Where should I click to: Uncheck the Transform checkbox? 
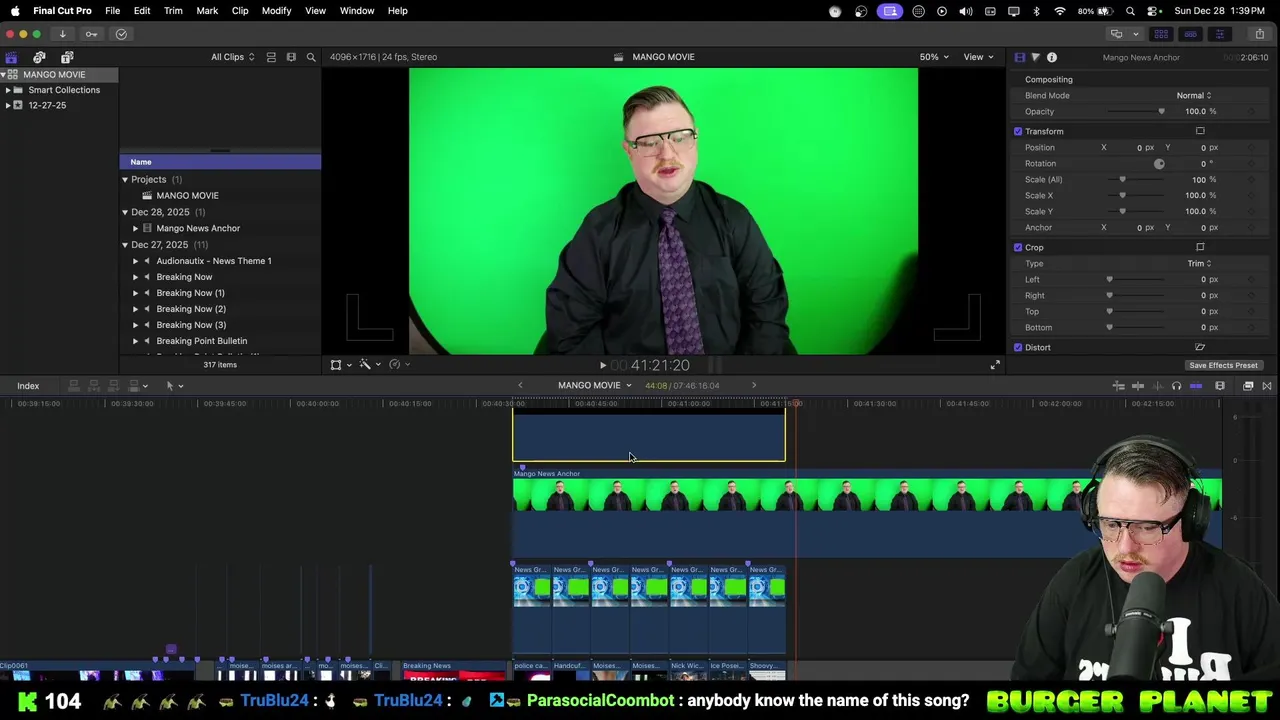(x=1018, y=132)
